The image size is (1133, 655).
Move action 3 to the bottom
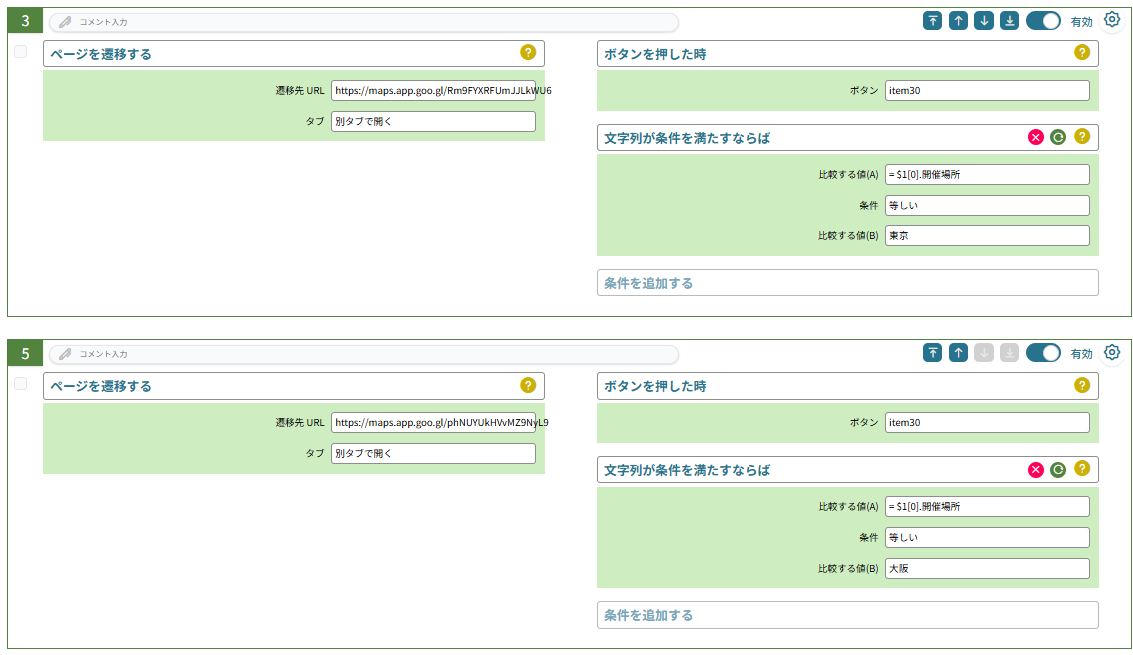coord(1009,21)
